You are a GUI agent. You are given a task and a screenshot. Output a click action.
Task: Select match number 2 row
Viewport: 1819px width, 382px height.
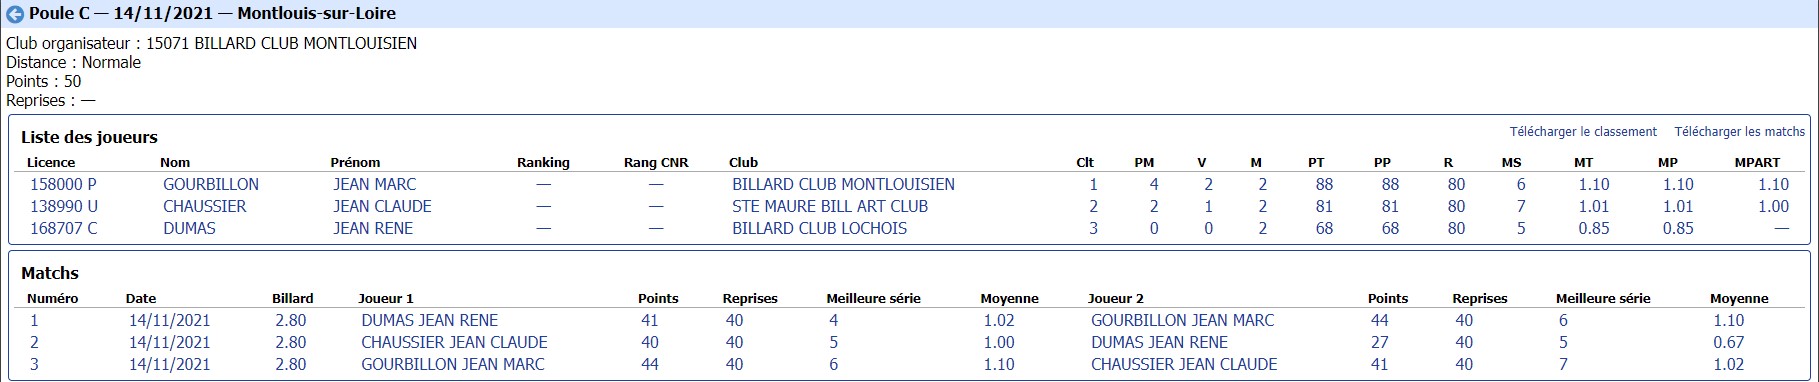click(x=909, y=342)
